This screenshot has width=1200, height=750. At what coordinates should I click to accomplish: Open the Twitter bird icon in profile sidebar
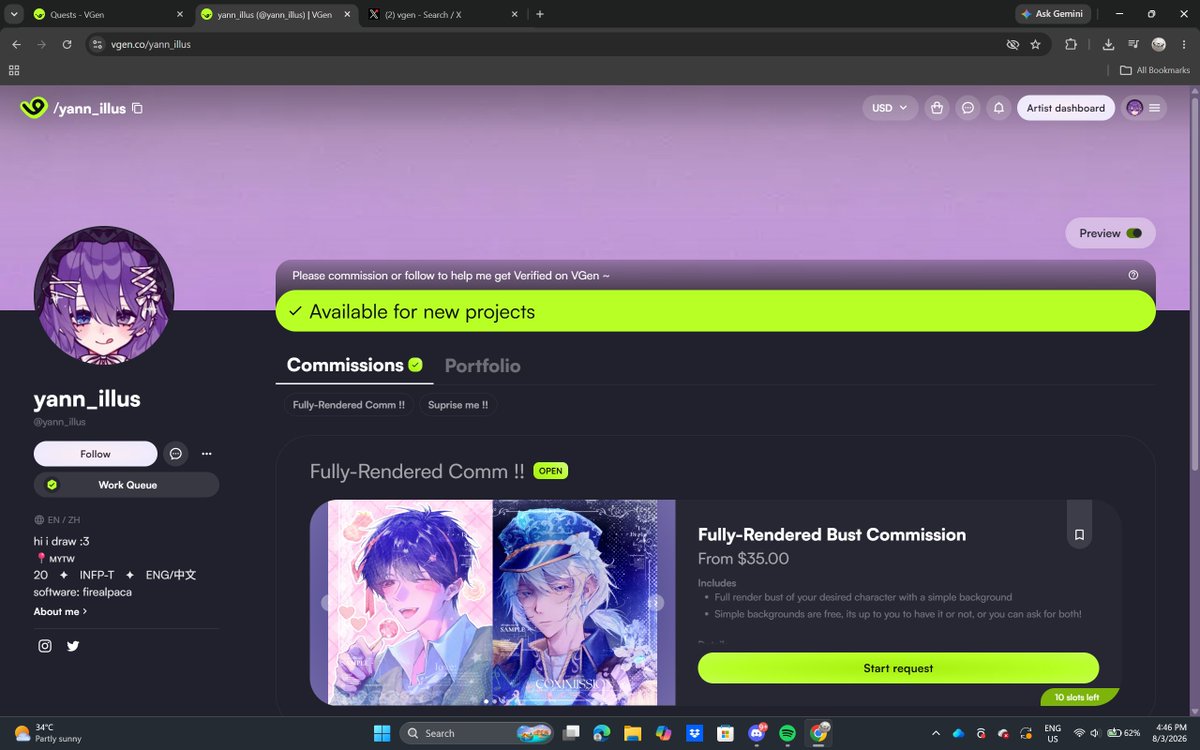(73, 646)
